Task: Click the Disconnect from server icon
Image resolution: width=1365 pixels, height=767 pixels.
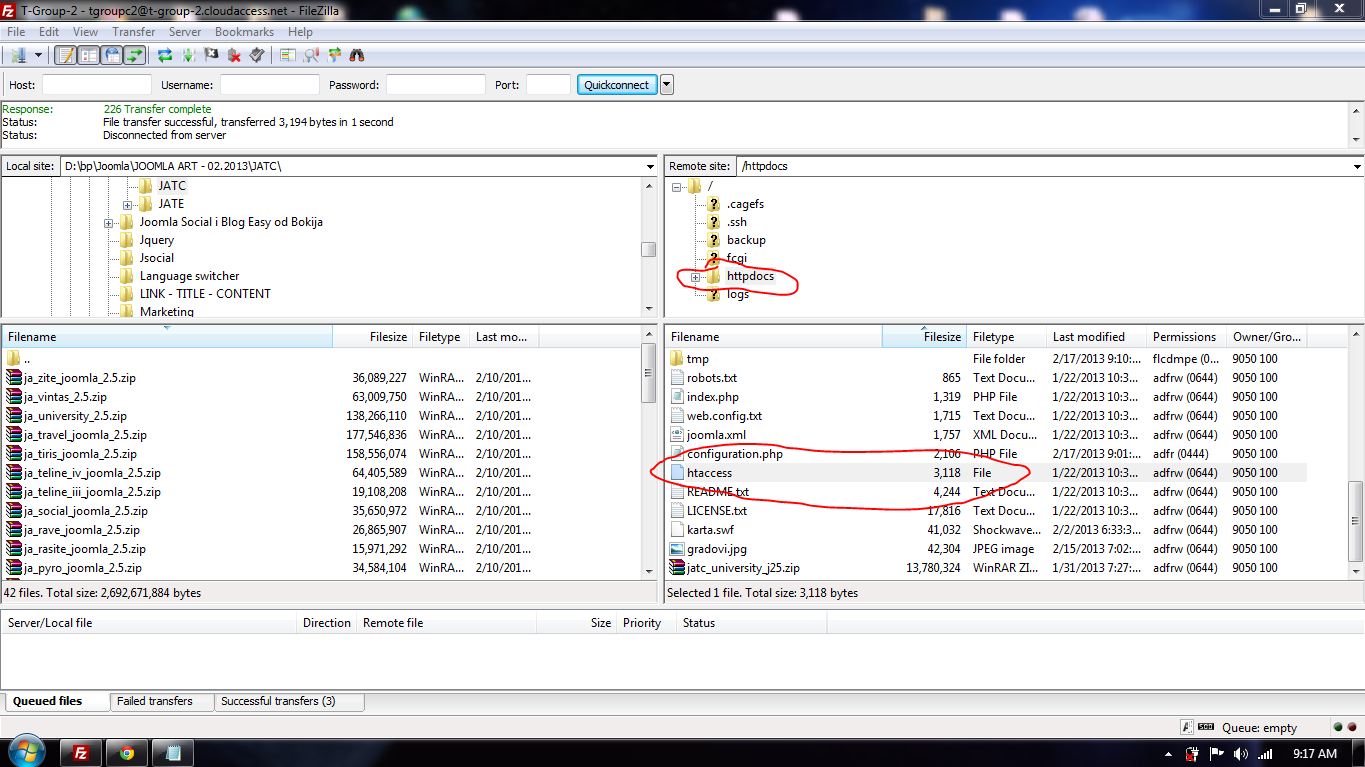Action: tap(234, 56)
